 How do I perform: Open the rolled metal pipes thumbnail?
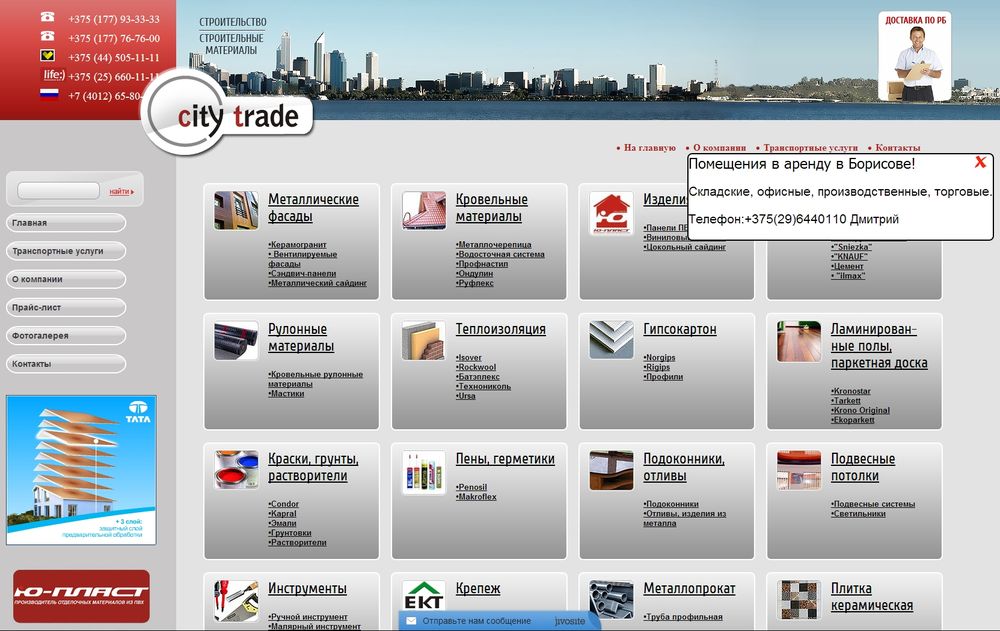click(611, 600)
